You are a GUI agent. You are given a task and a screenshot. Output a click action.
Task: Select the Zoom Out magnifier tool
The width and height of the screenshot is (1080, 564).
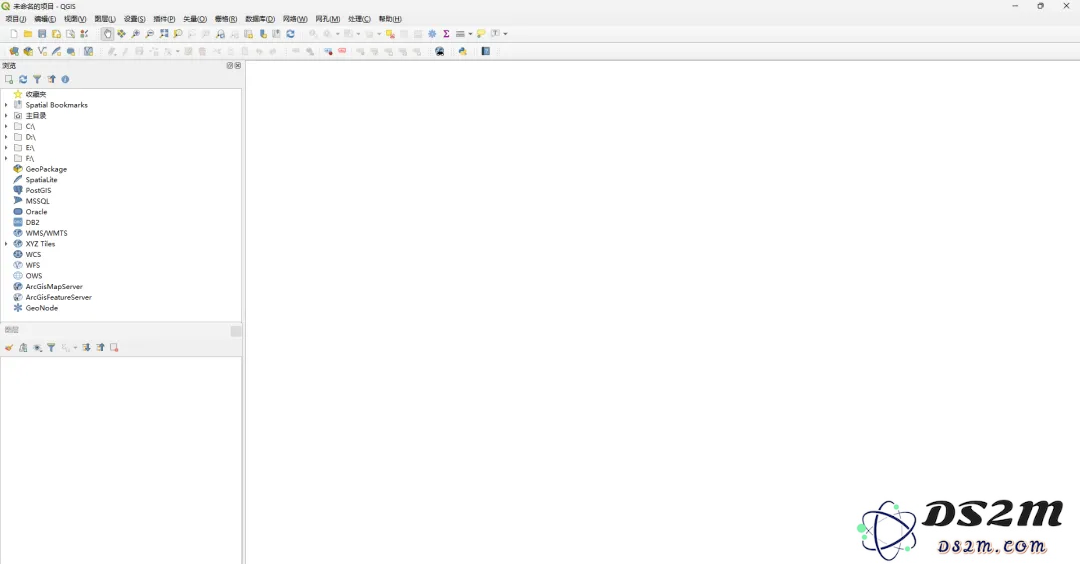coord(149,34)
